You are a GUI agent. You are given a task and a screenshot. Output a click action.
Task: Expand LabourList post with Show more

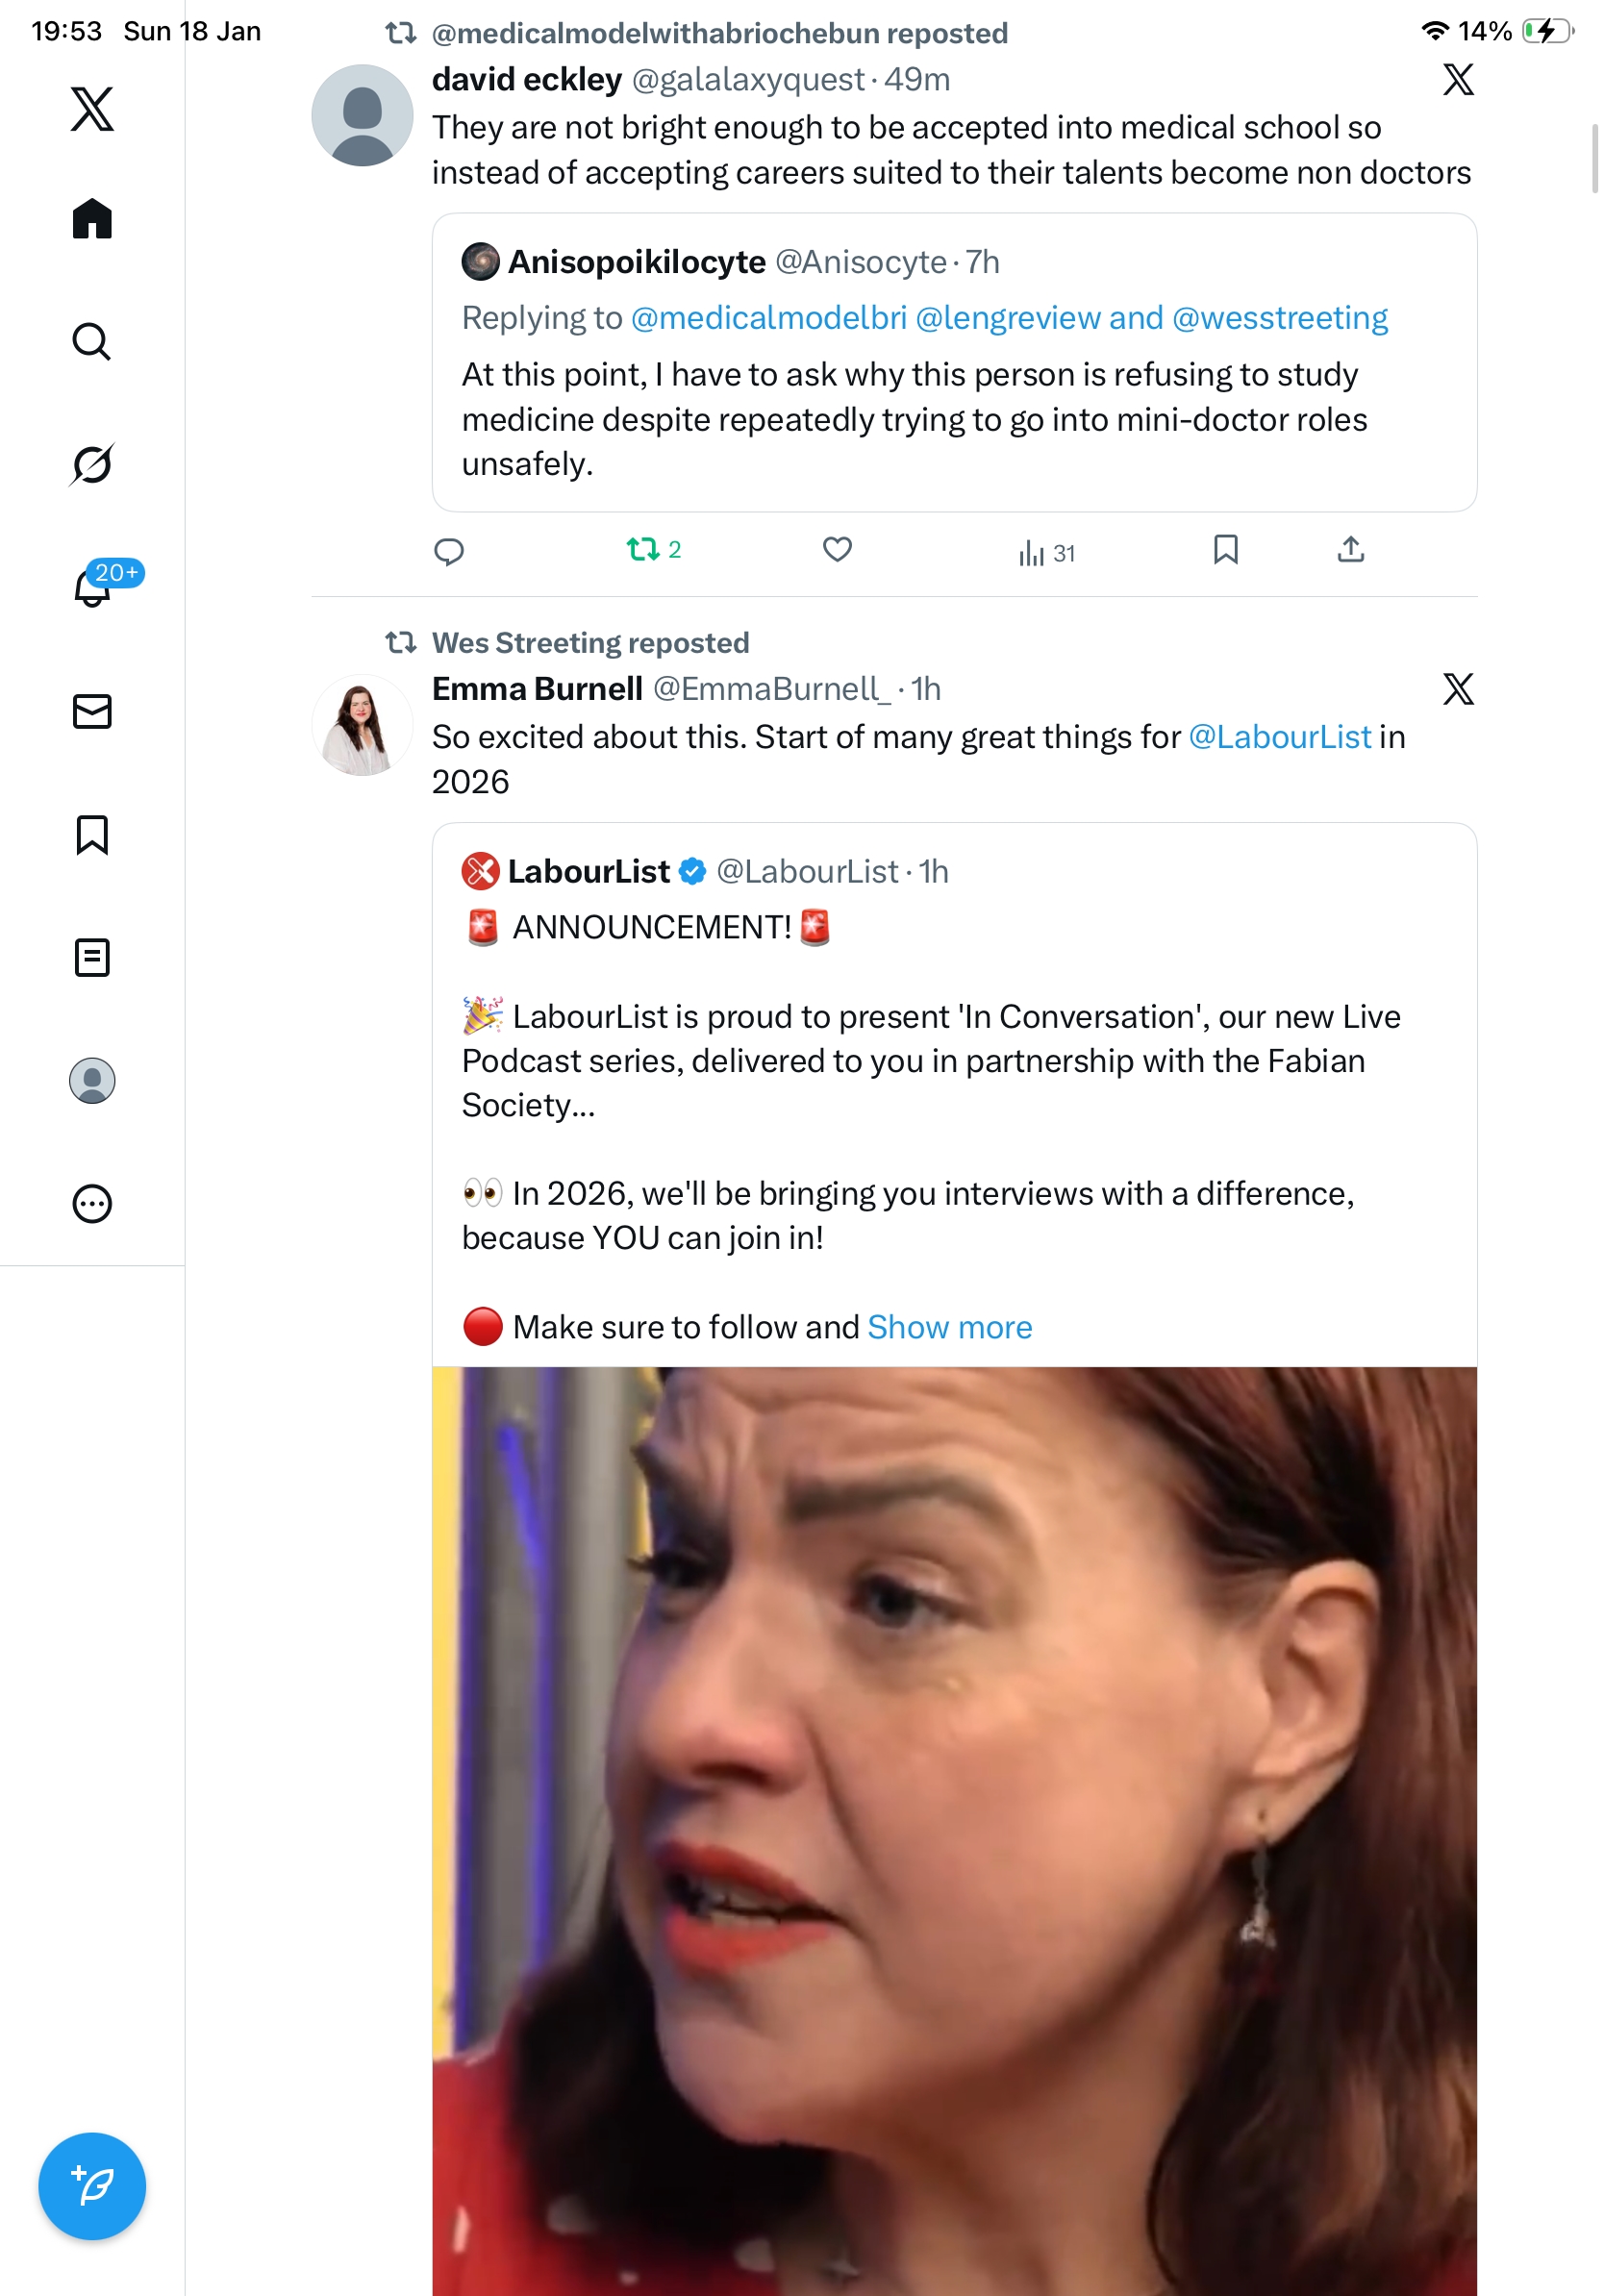949,1326
